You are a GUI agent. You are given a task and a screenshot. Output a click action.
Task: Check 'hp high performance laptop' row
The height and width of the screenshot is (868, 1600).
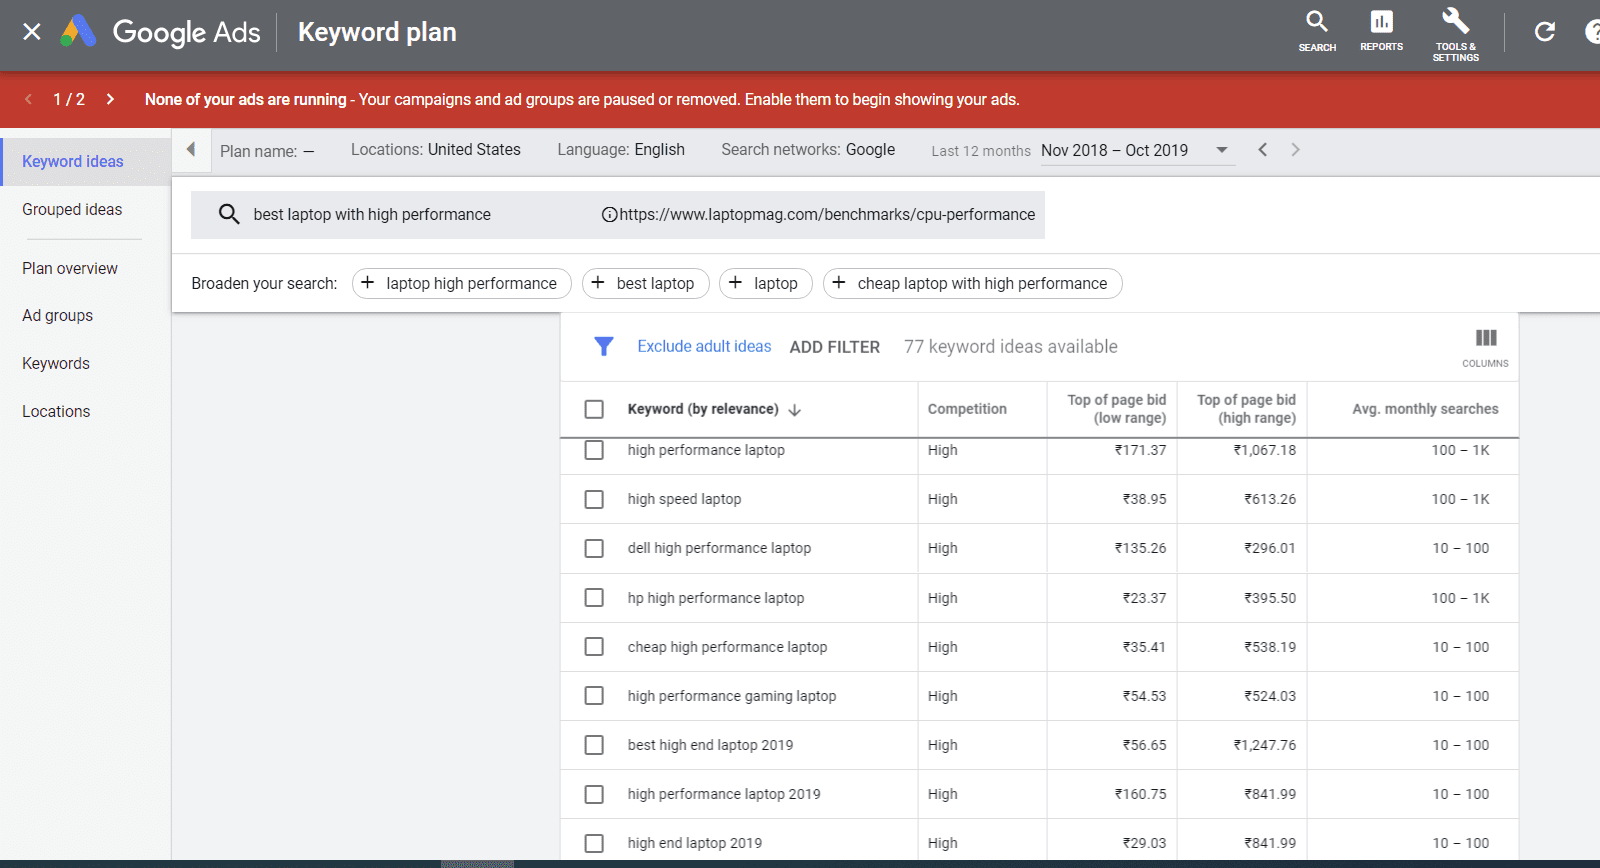point(594,597)
